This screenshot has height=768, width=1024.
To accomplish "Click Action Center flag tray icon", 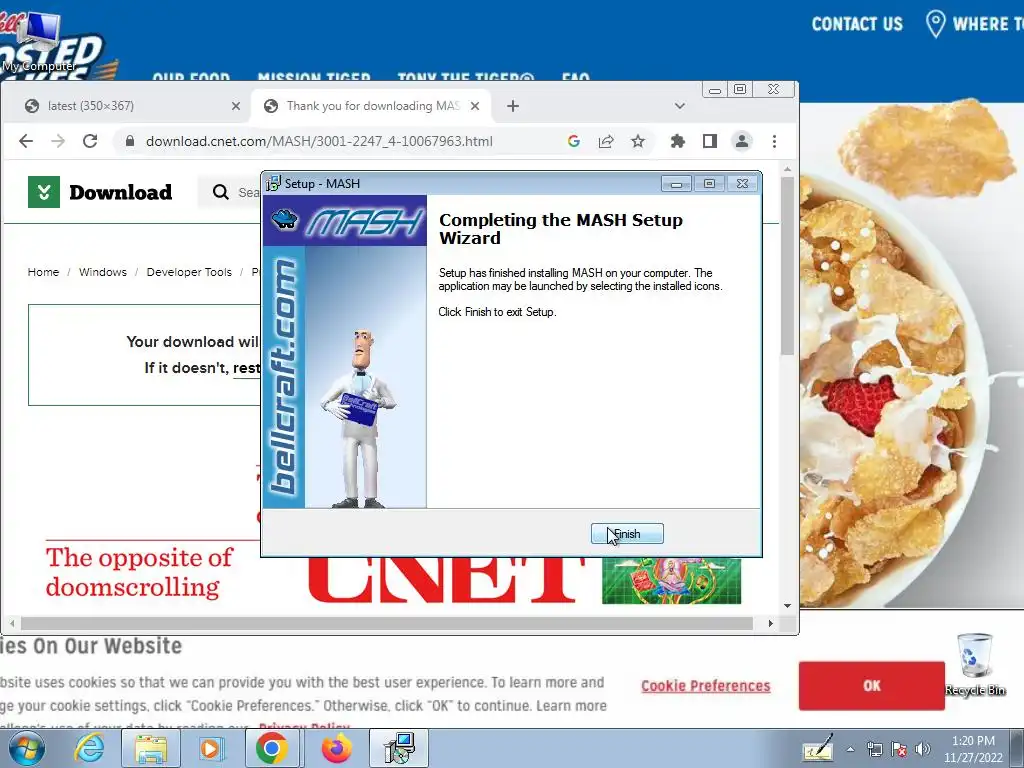I will pyautogui.click(x=899, y=750).
